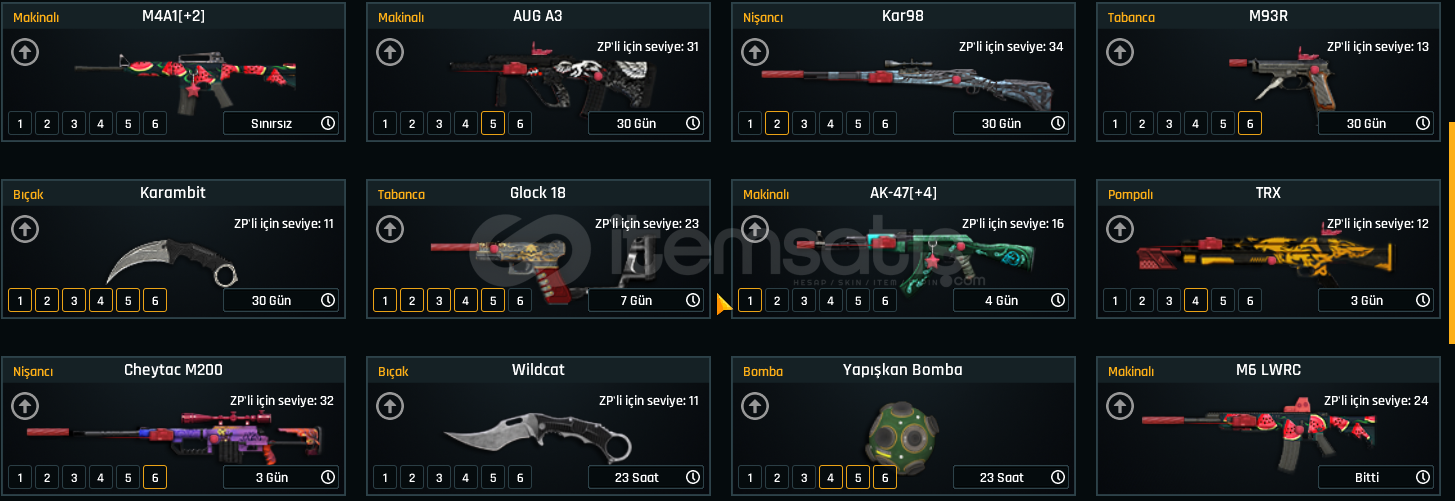Click clock icon next to Sınırsız on M4A1
Viewport: 1455px width, 501px height.
[328, 123]
